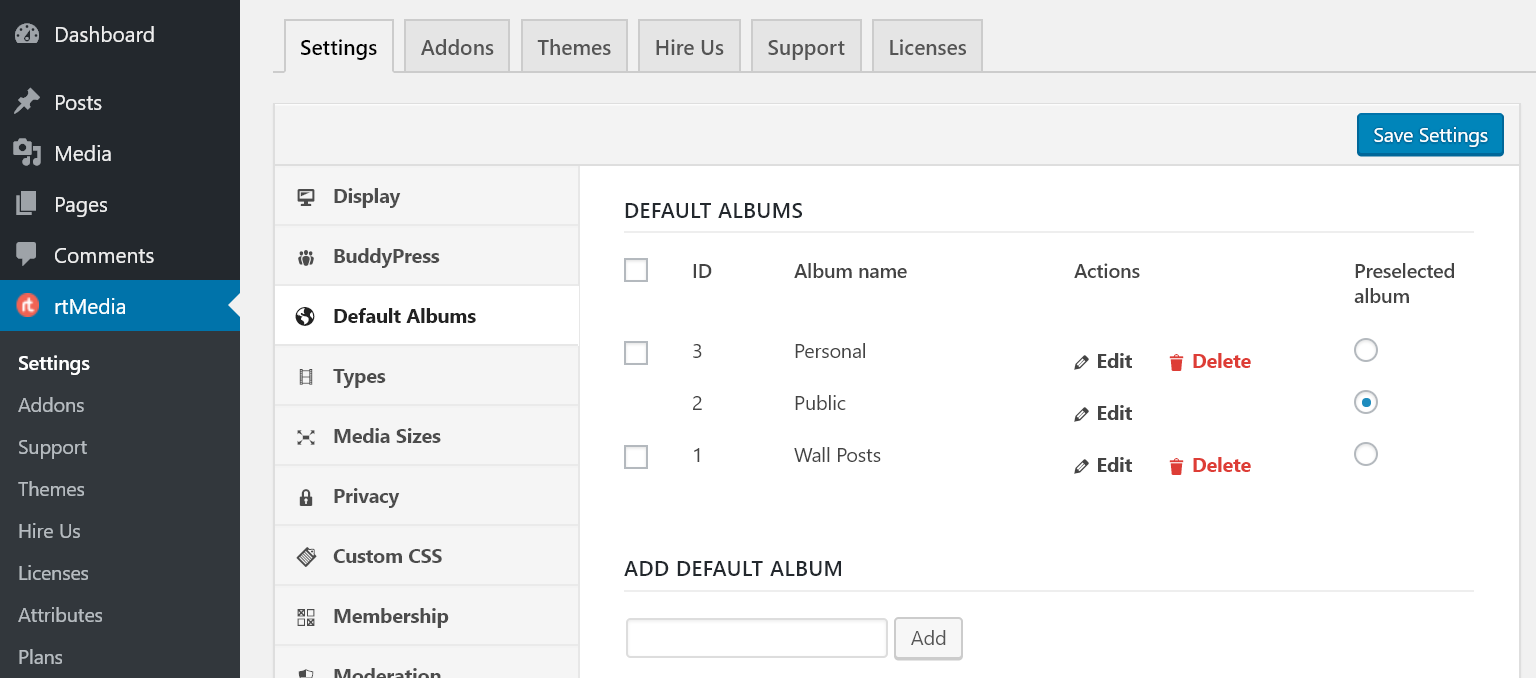Select the Privacy lock icon
1536x678 pixels.
pos(306,496)
